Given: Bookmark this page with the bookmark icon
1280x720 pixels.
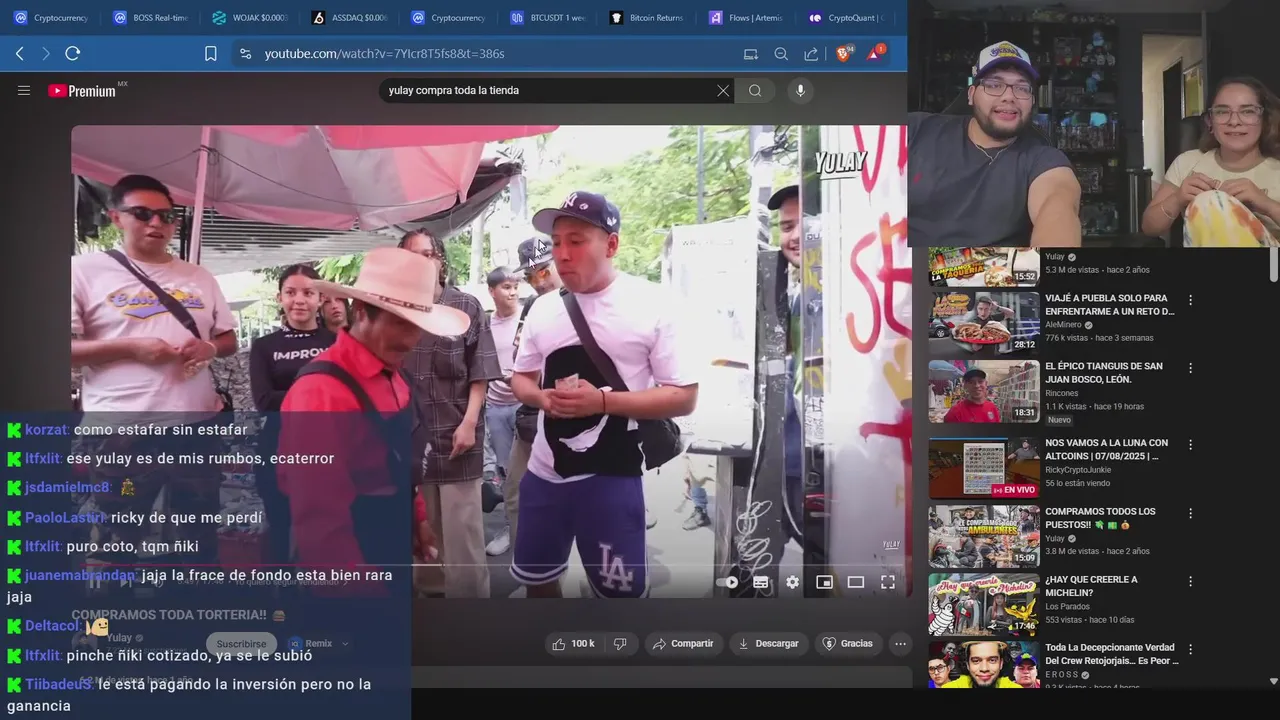Looking at the screenshot, I should point(210,54).
